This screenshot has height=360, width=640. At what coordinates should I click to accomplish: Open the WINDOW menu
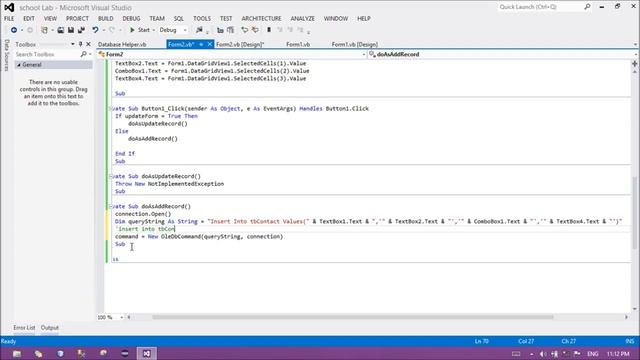(x=336, y=18)
